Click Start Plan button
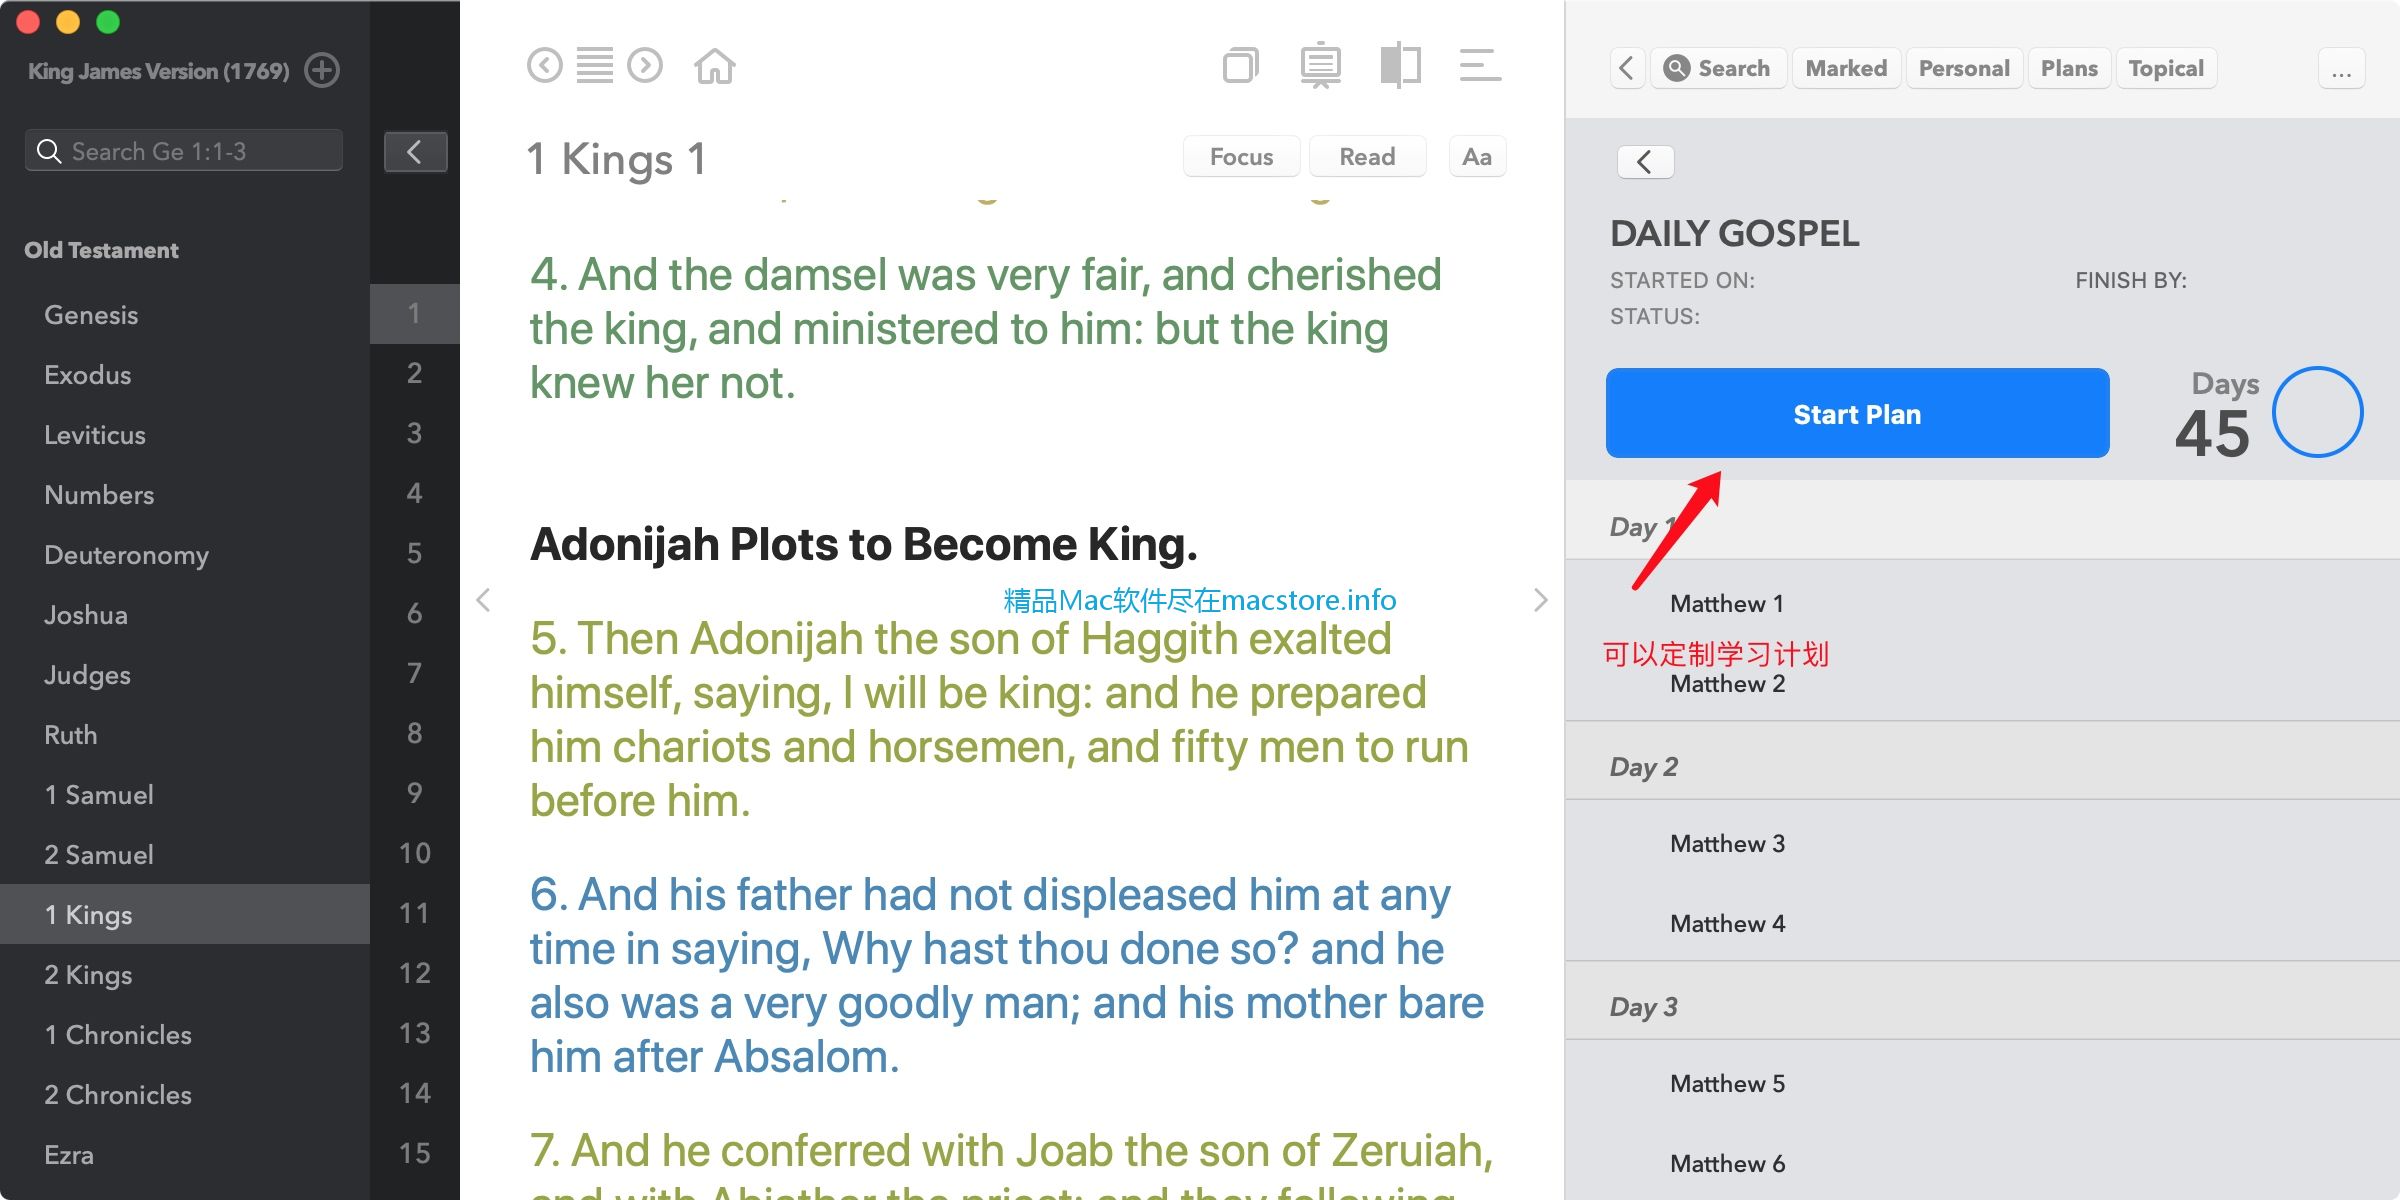Screen dimensions: 2400x1200 click(x=1857, y=413)
